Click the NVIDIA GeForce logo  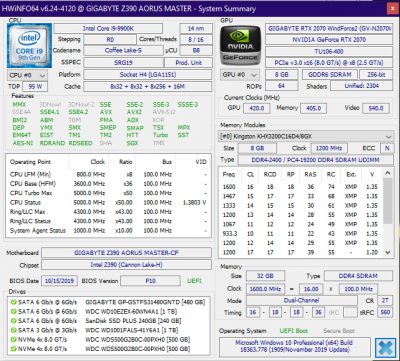240,46
